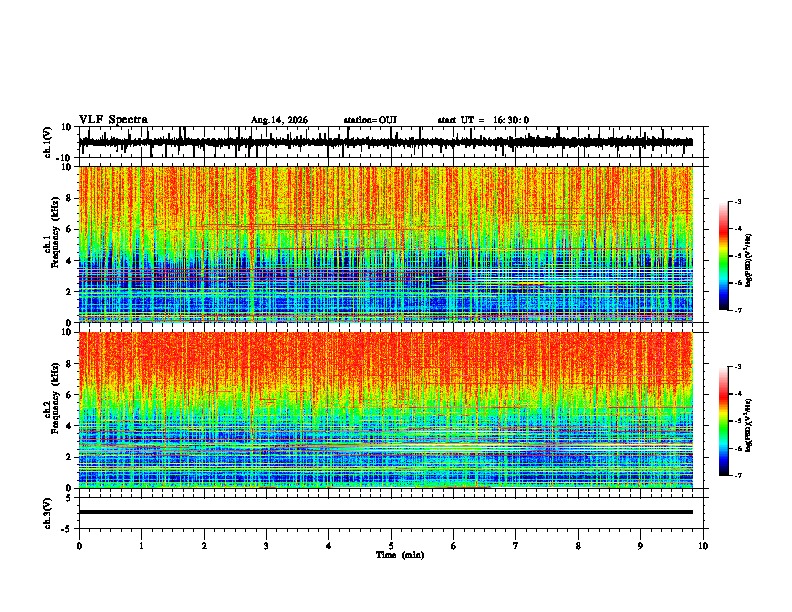Screen dimensions: 792x612
Task: Click the -10 tick label of ch.1(V) waveform
Action: coord(65,158)
